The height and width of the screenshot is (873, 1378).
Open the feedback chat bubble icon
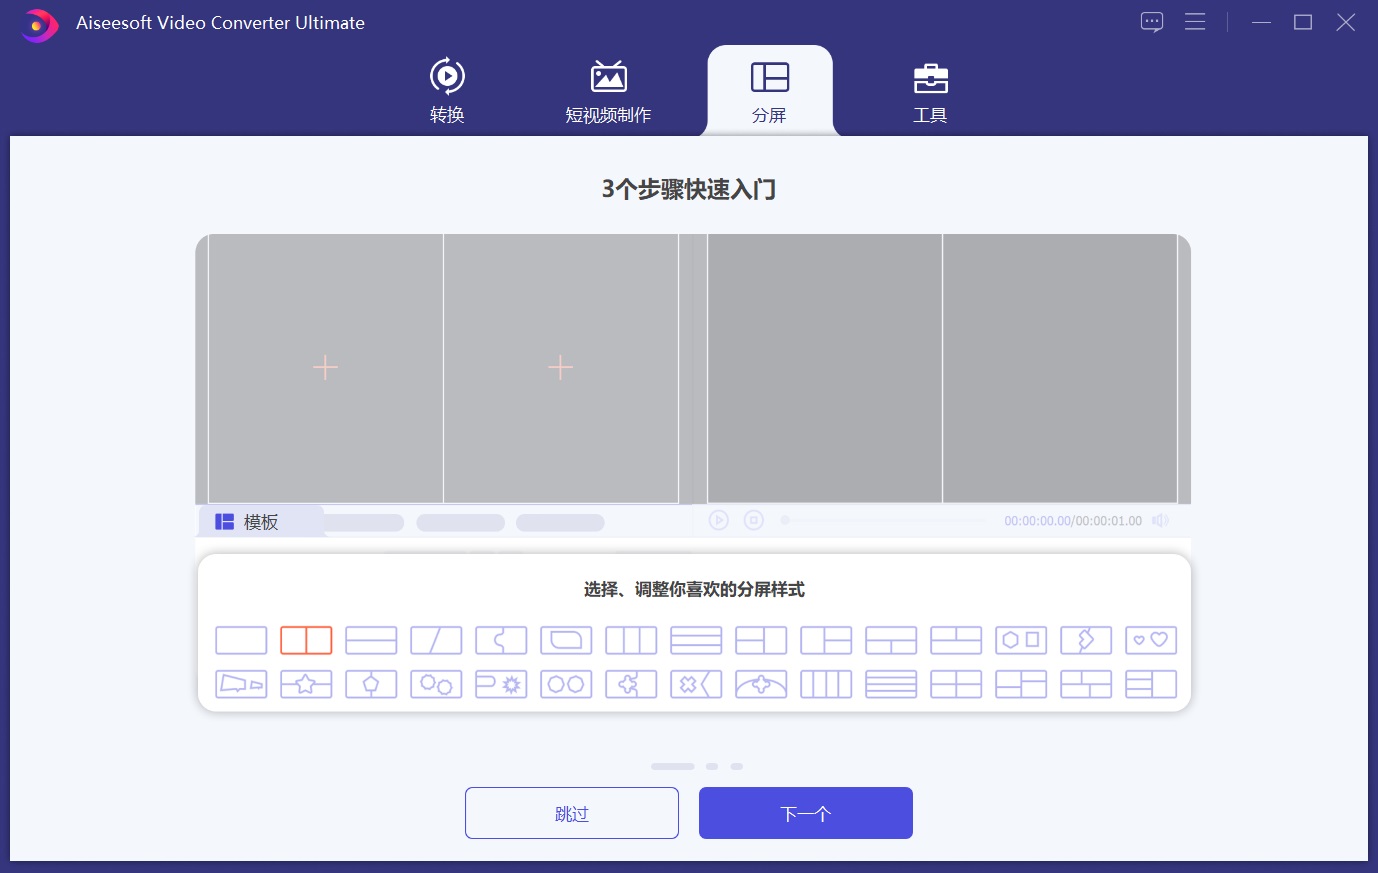tap(1152, 22)
